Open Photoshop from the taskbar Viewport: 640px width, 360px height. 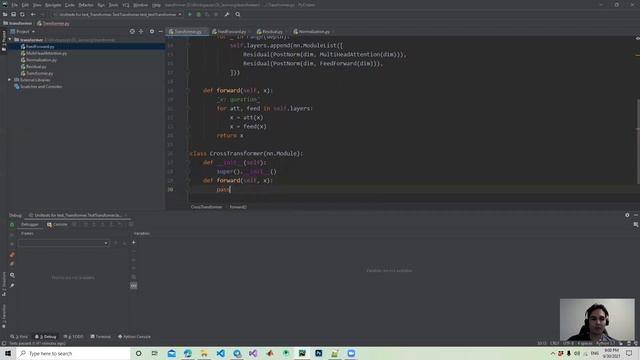click(318, 353)
